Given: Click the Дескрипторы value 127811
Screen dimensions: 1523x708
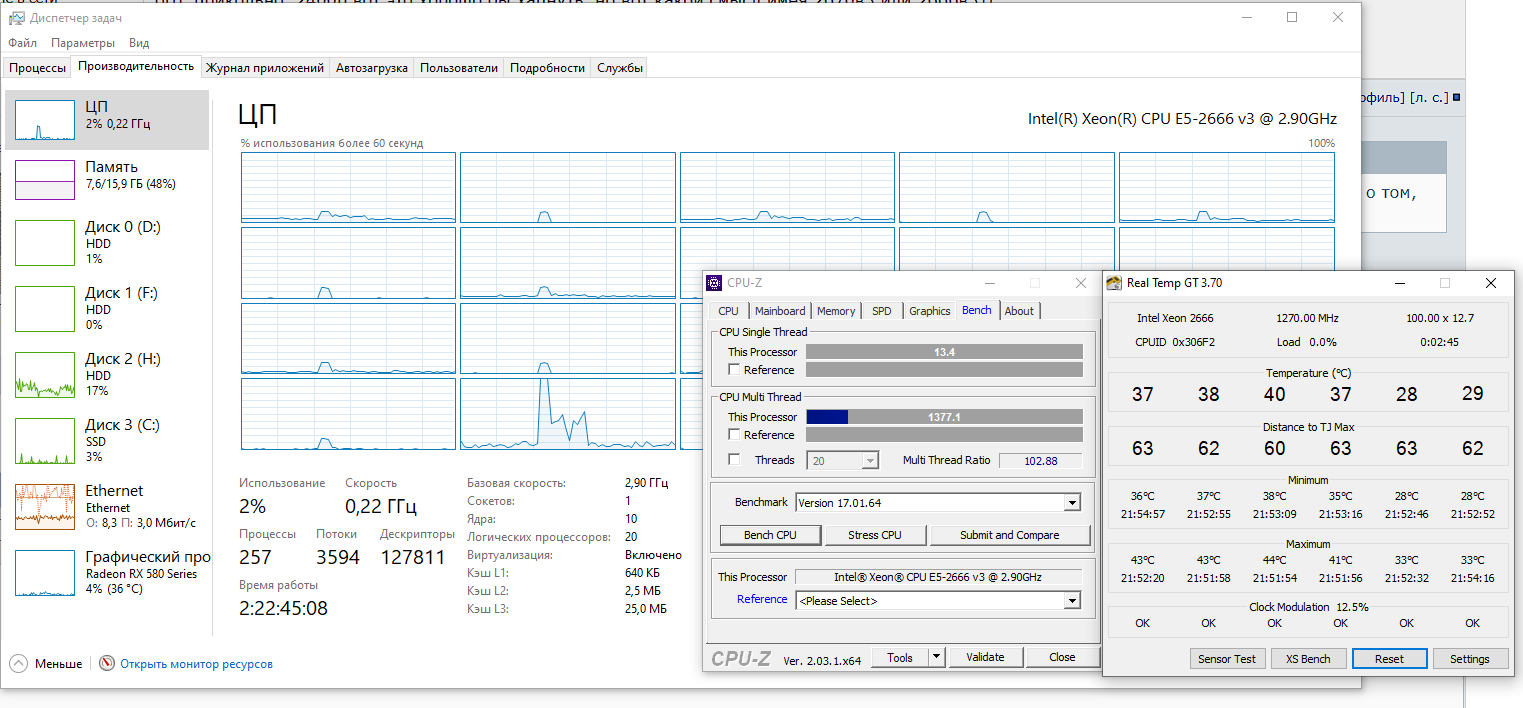Looking at the screenshot, I should coord(413,558).
